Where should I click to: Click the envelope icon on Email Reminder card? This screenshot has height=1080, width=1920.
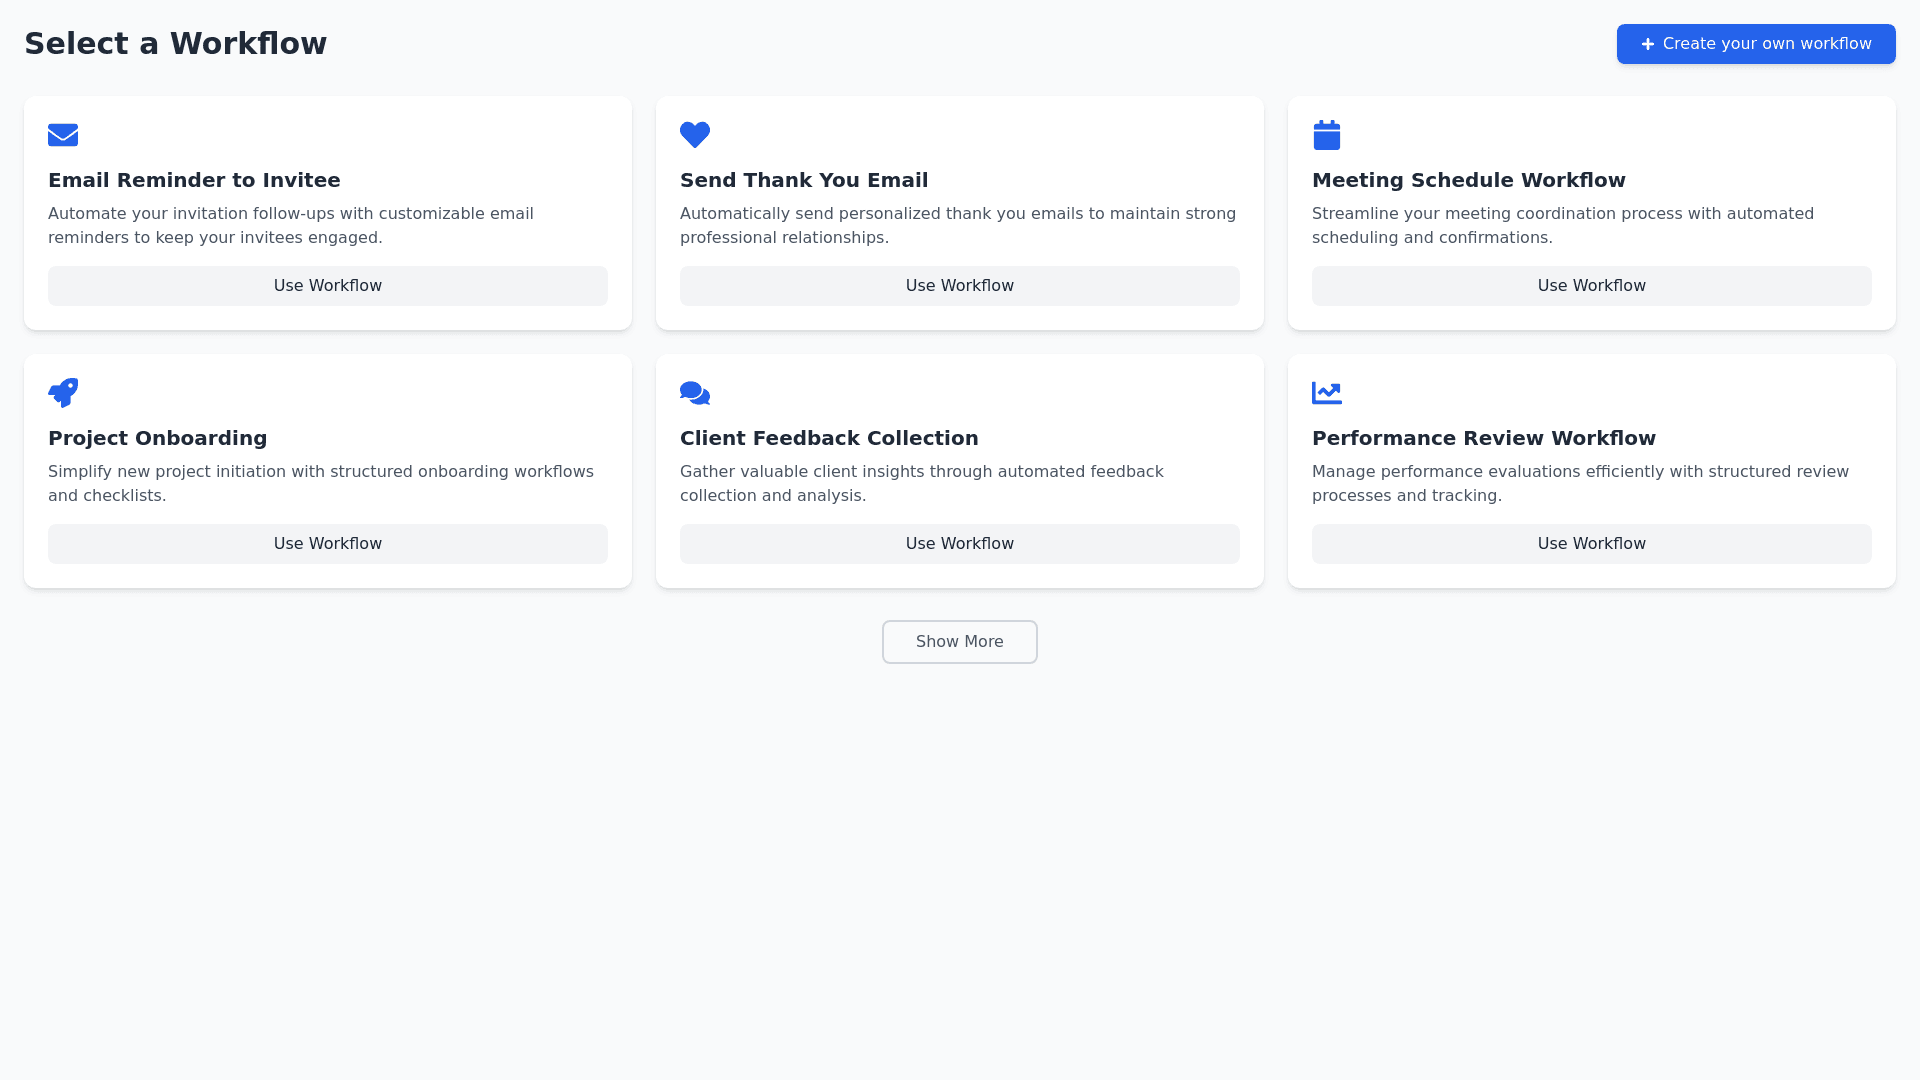(x=63, y=135)
